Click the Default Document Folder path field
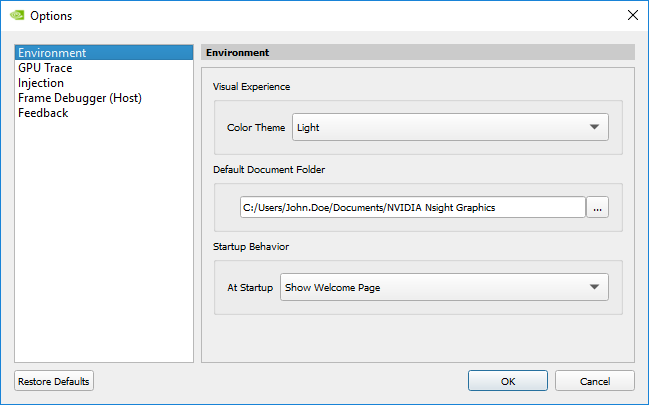The image size is (649, 405). pyautogui.click(x=412, y=207)
